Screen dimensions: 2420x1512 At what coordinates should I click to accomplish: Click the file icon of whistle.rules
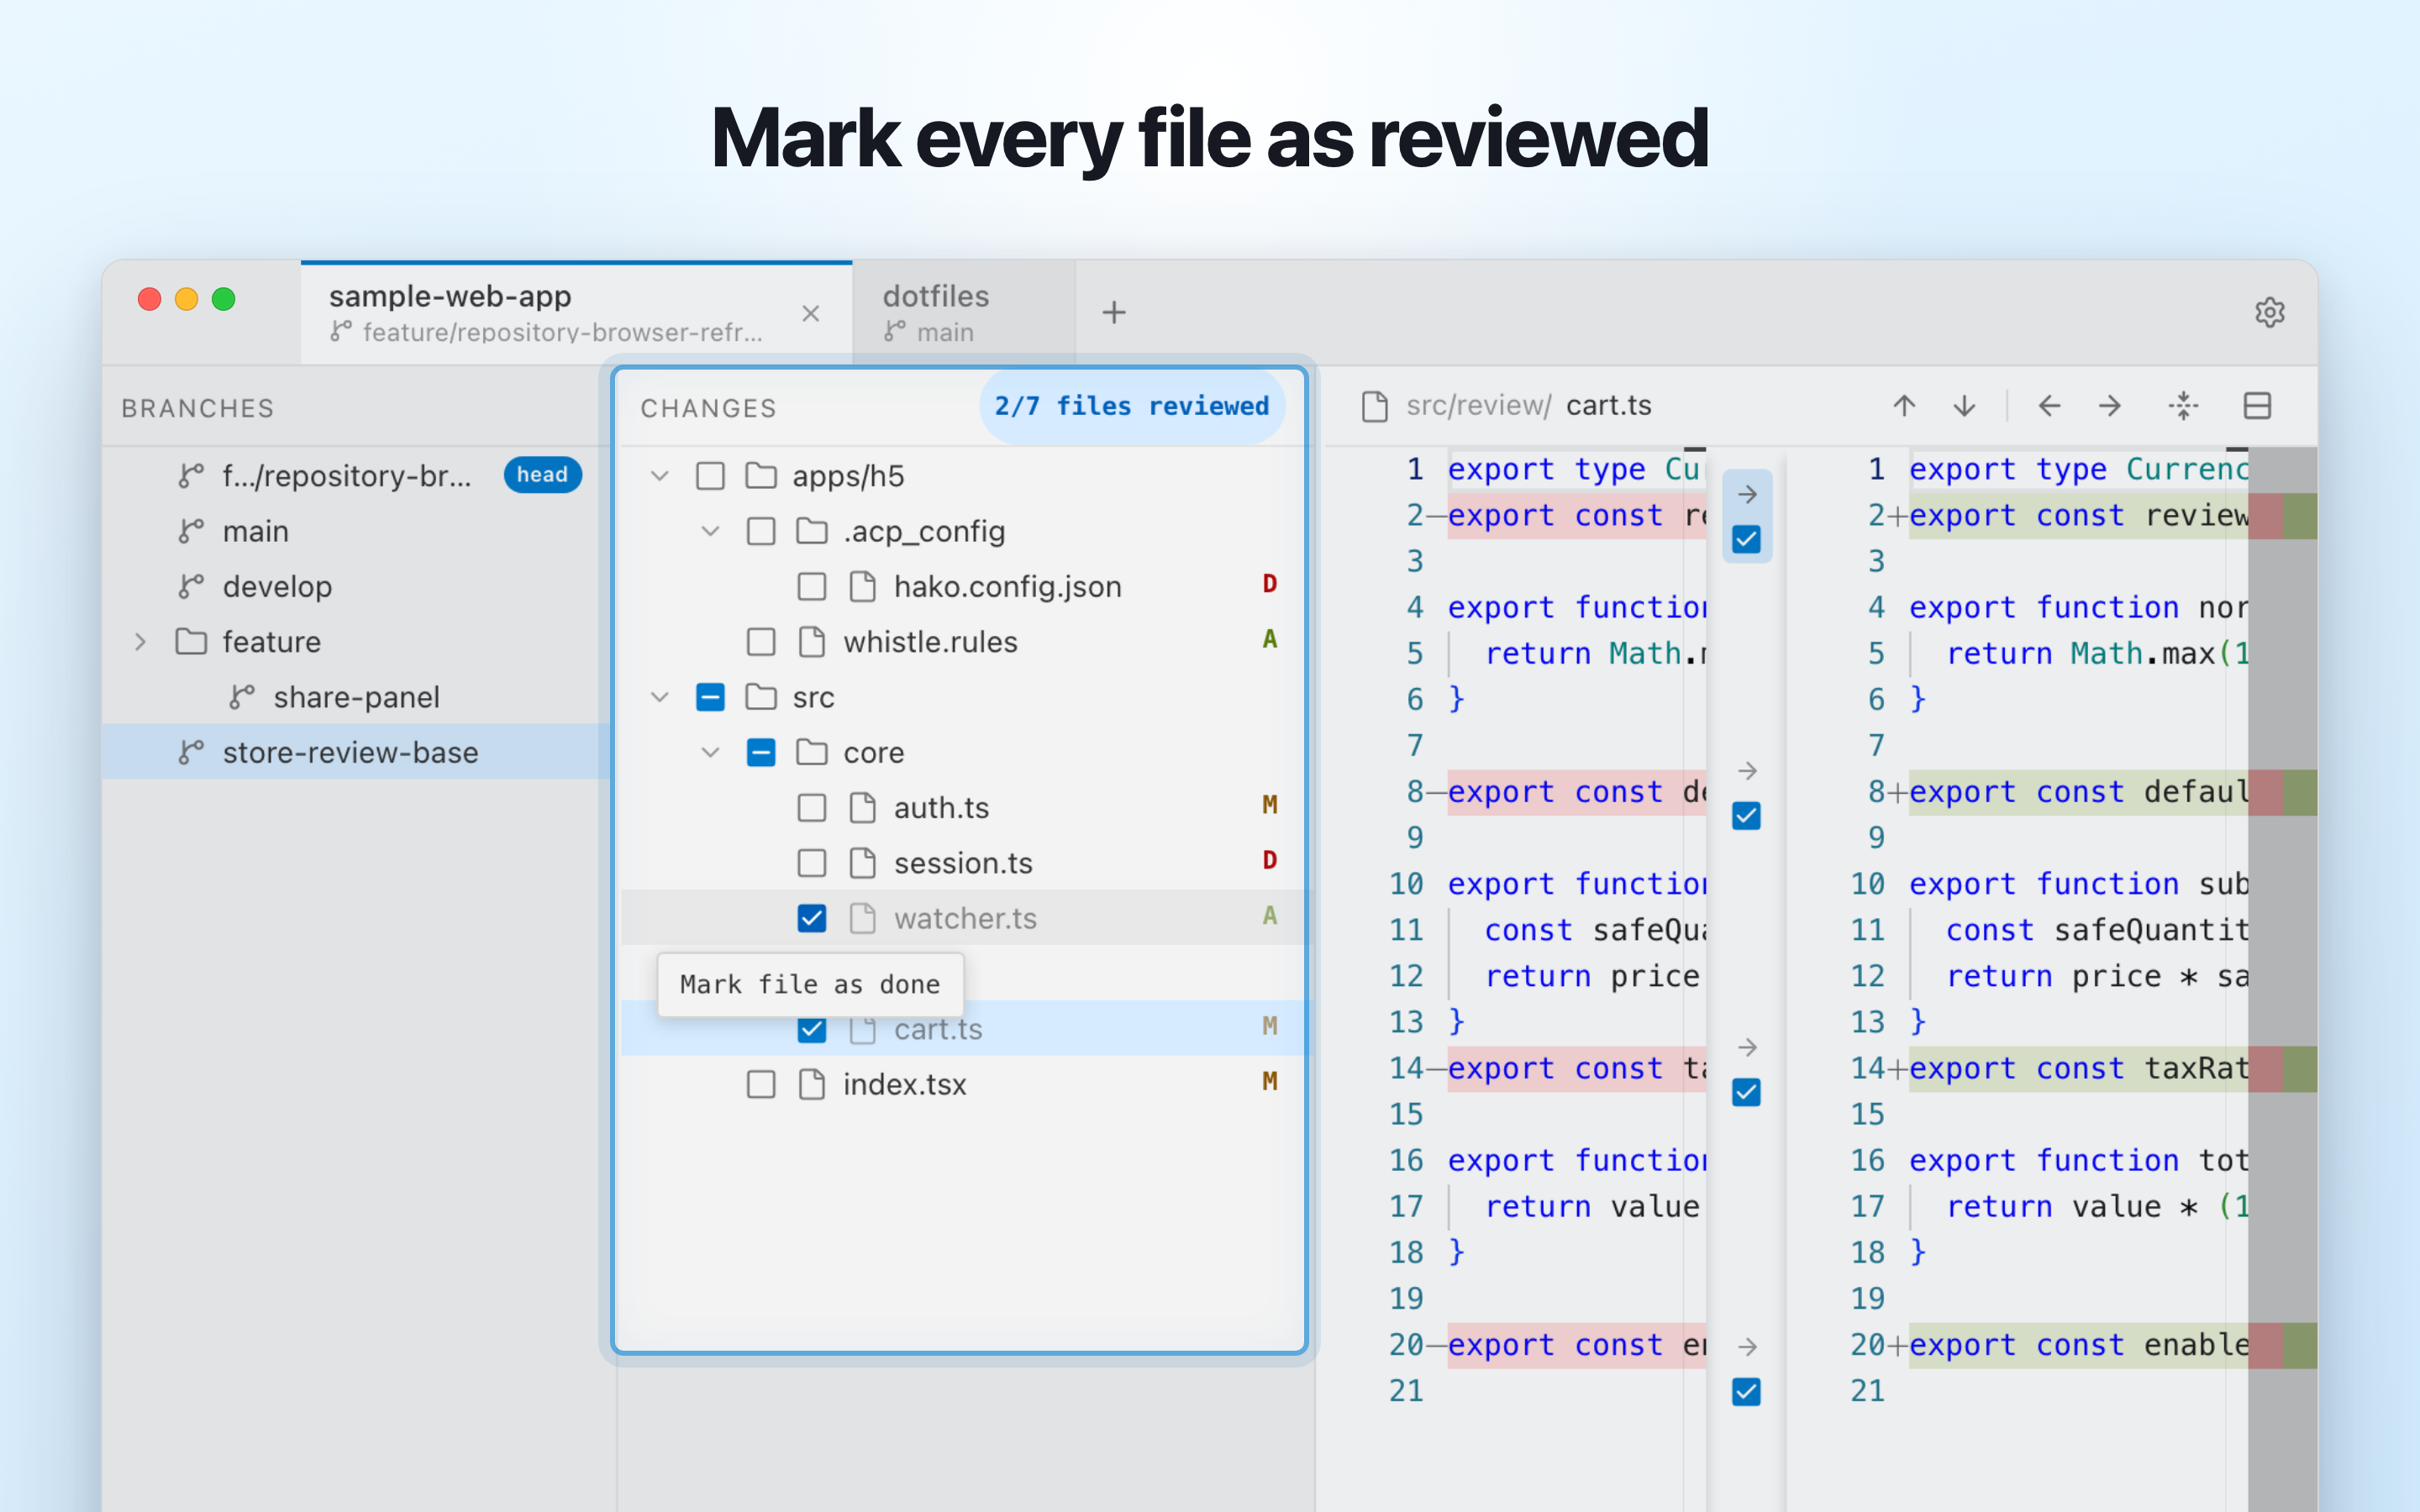[x=812, y=641]
